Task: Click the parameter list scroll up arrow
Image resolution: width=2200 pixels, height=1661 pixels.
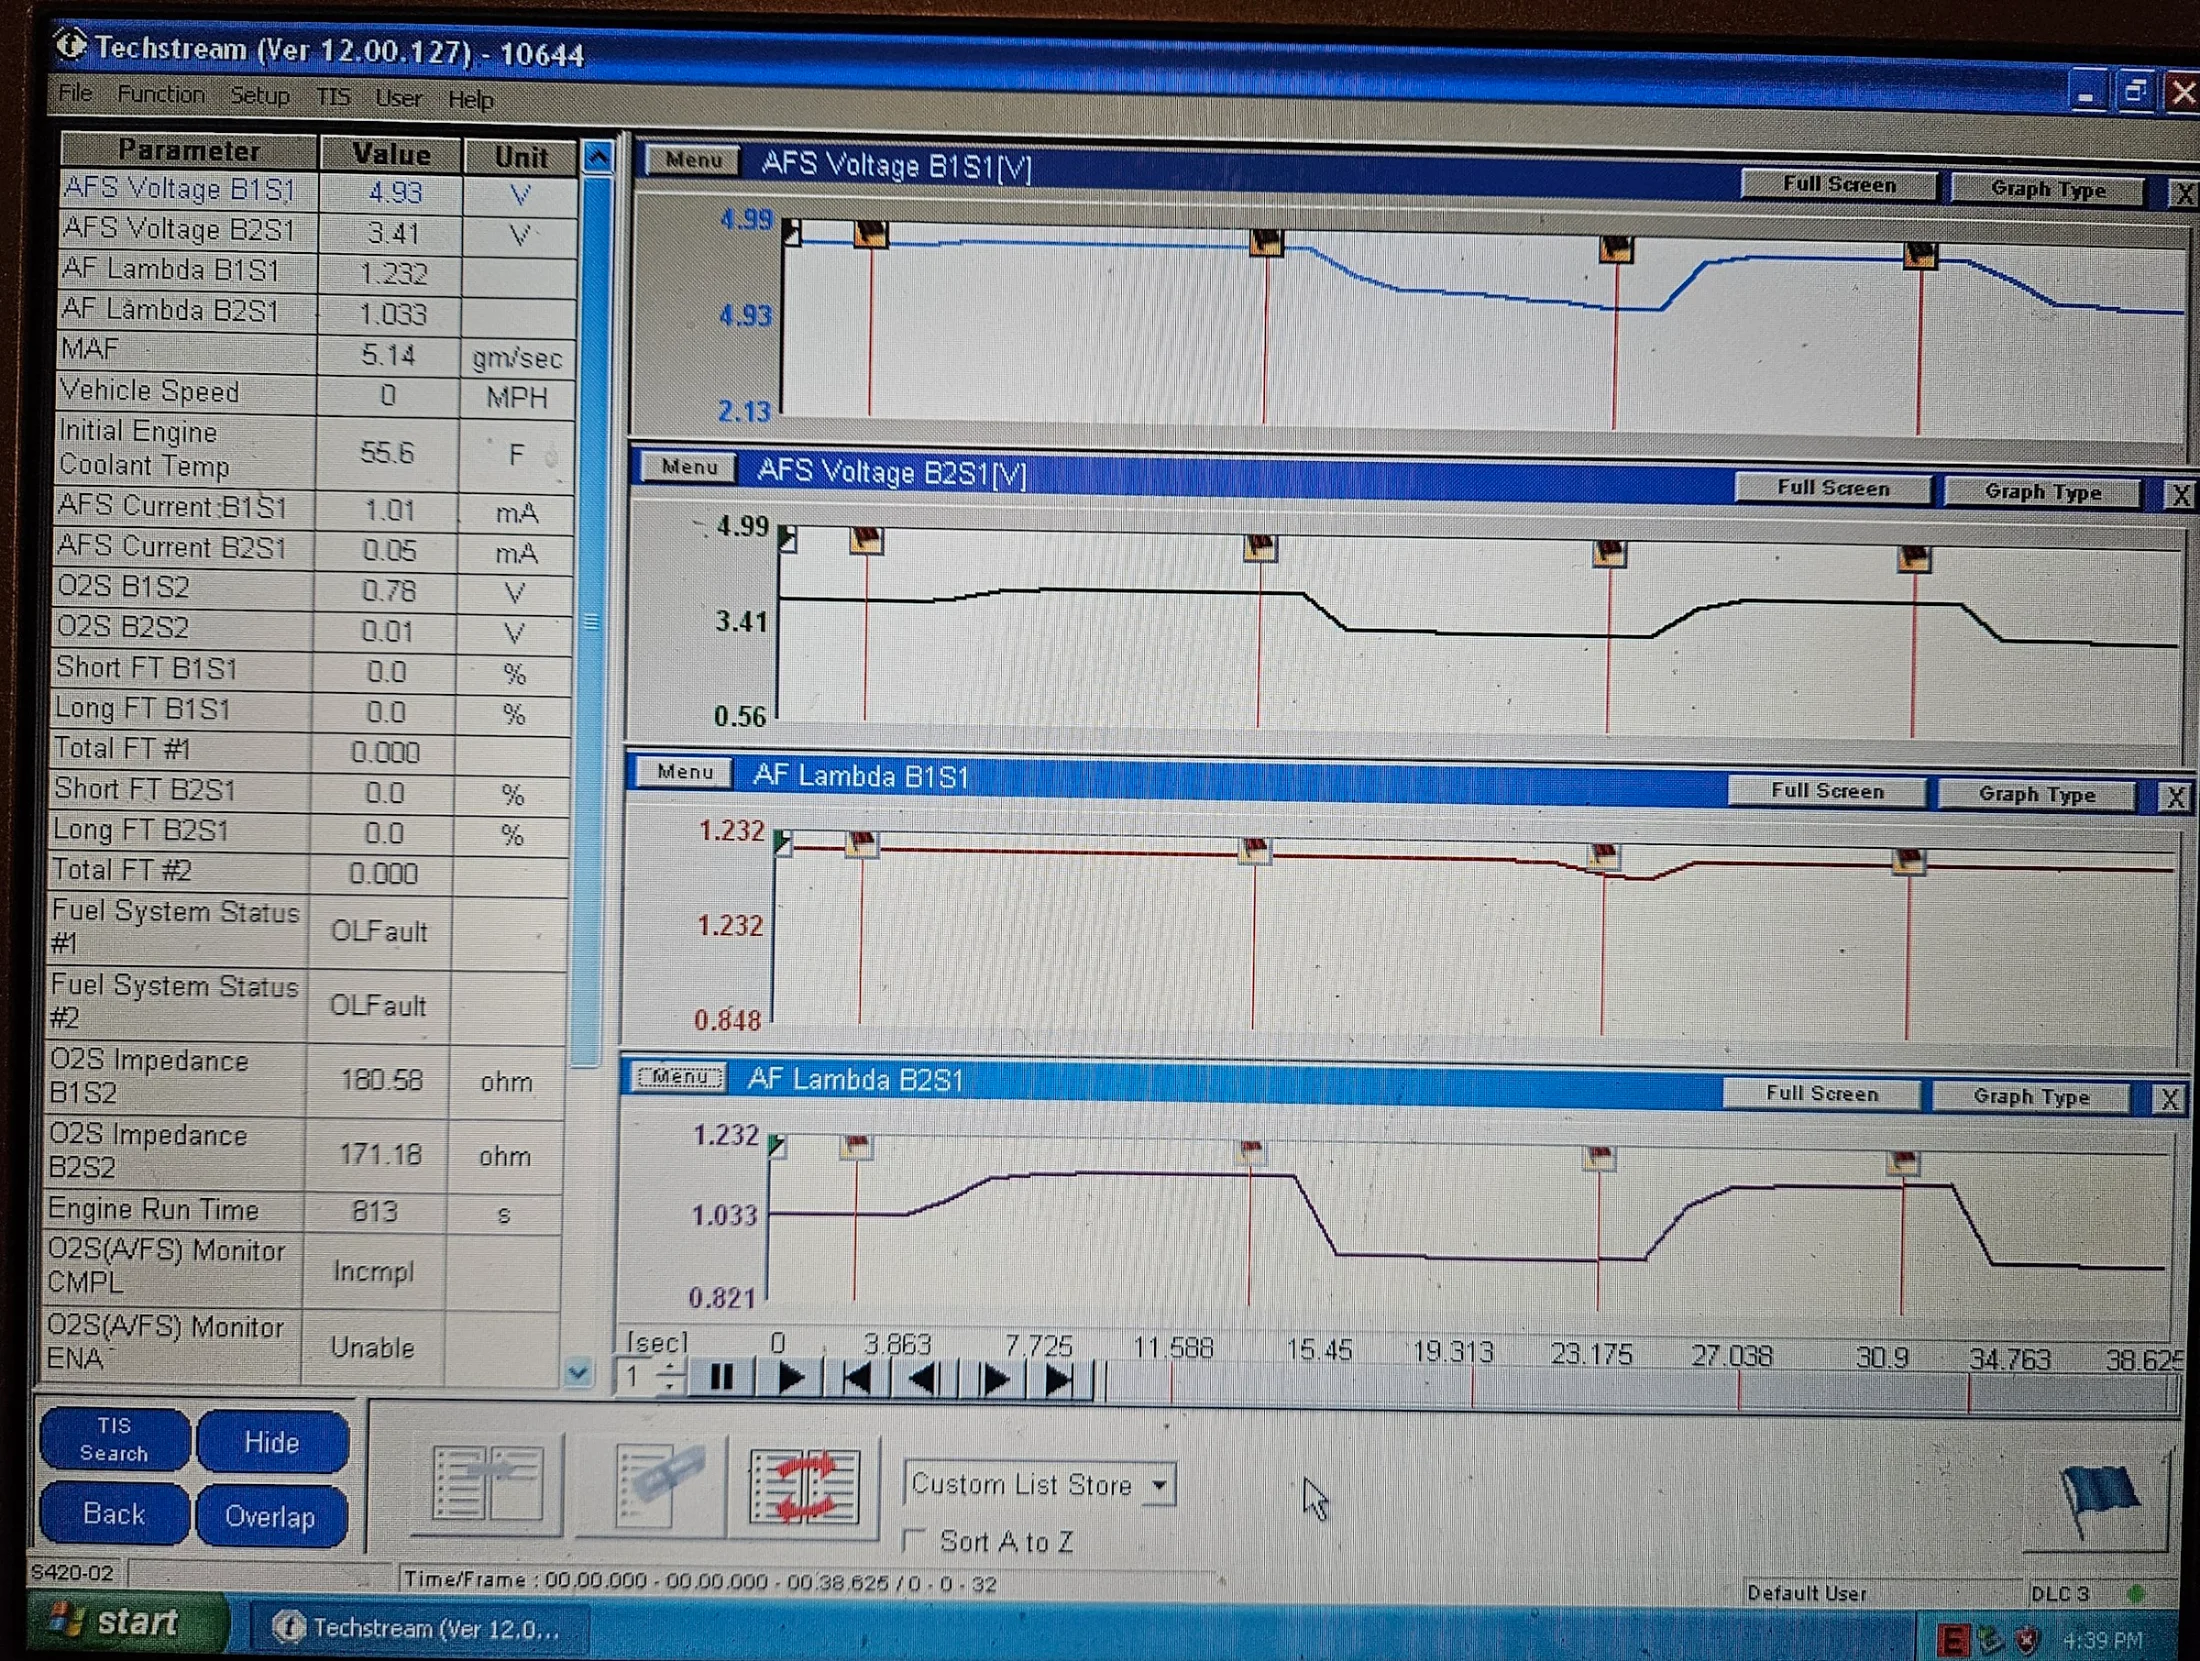Action: 598,156
